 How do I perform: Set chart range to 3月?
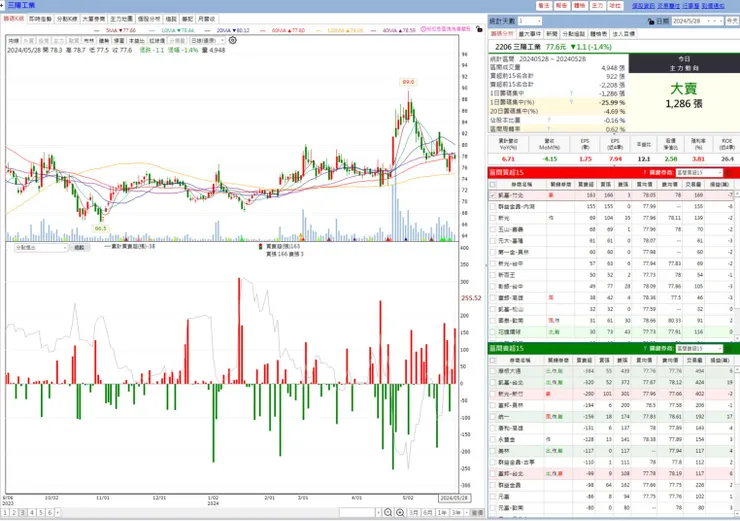(x=414, y=513)
